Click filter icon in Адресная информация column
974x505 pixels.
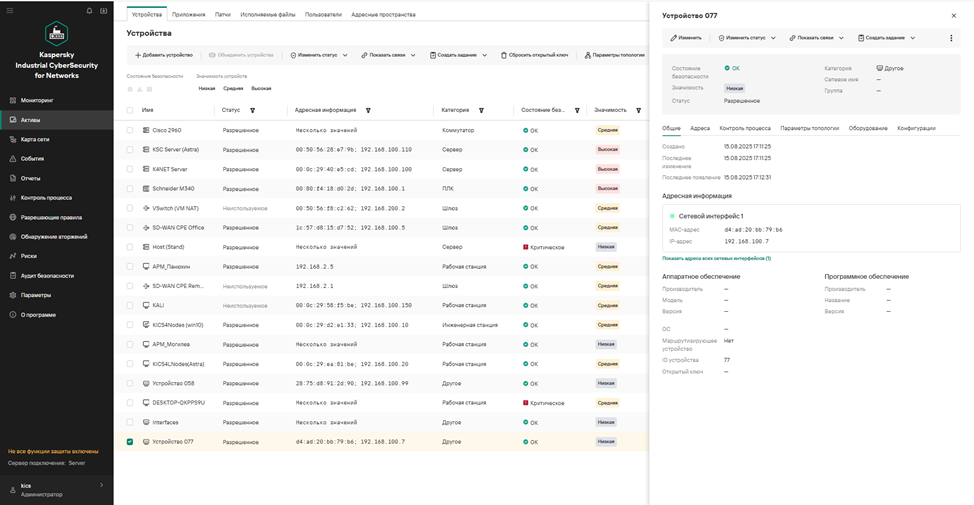[368, 111]
